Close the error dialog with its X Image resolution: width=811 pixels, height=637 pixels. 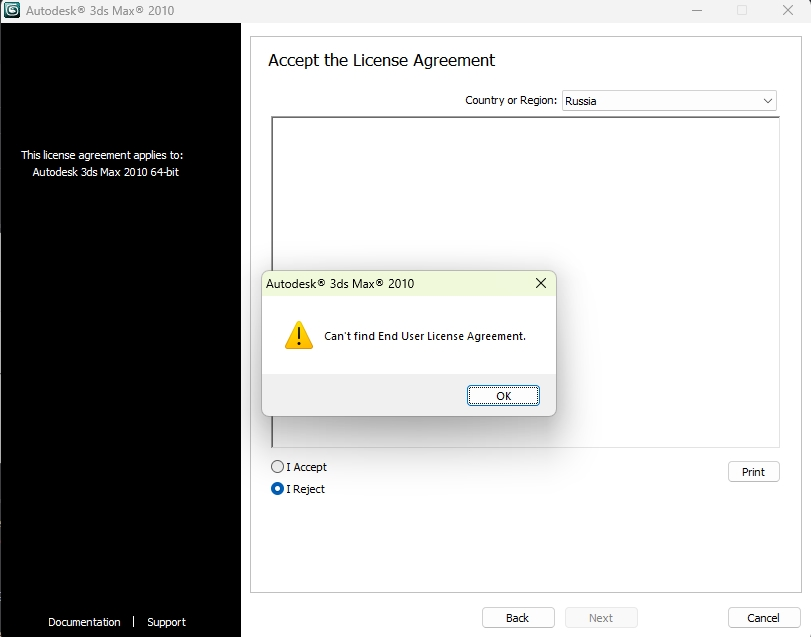click(x=541, y=283)
